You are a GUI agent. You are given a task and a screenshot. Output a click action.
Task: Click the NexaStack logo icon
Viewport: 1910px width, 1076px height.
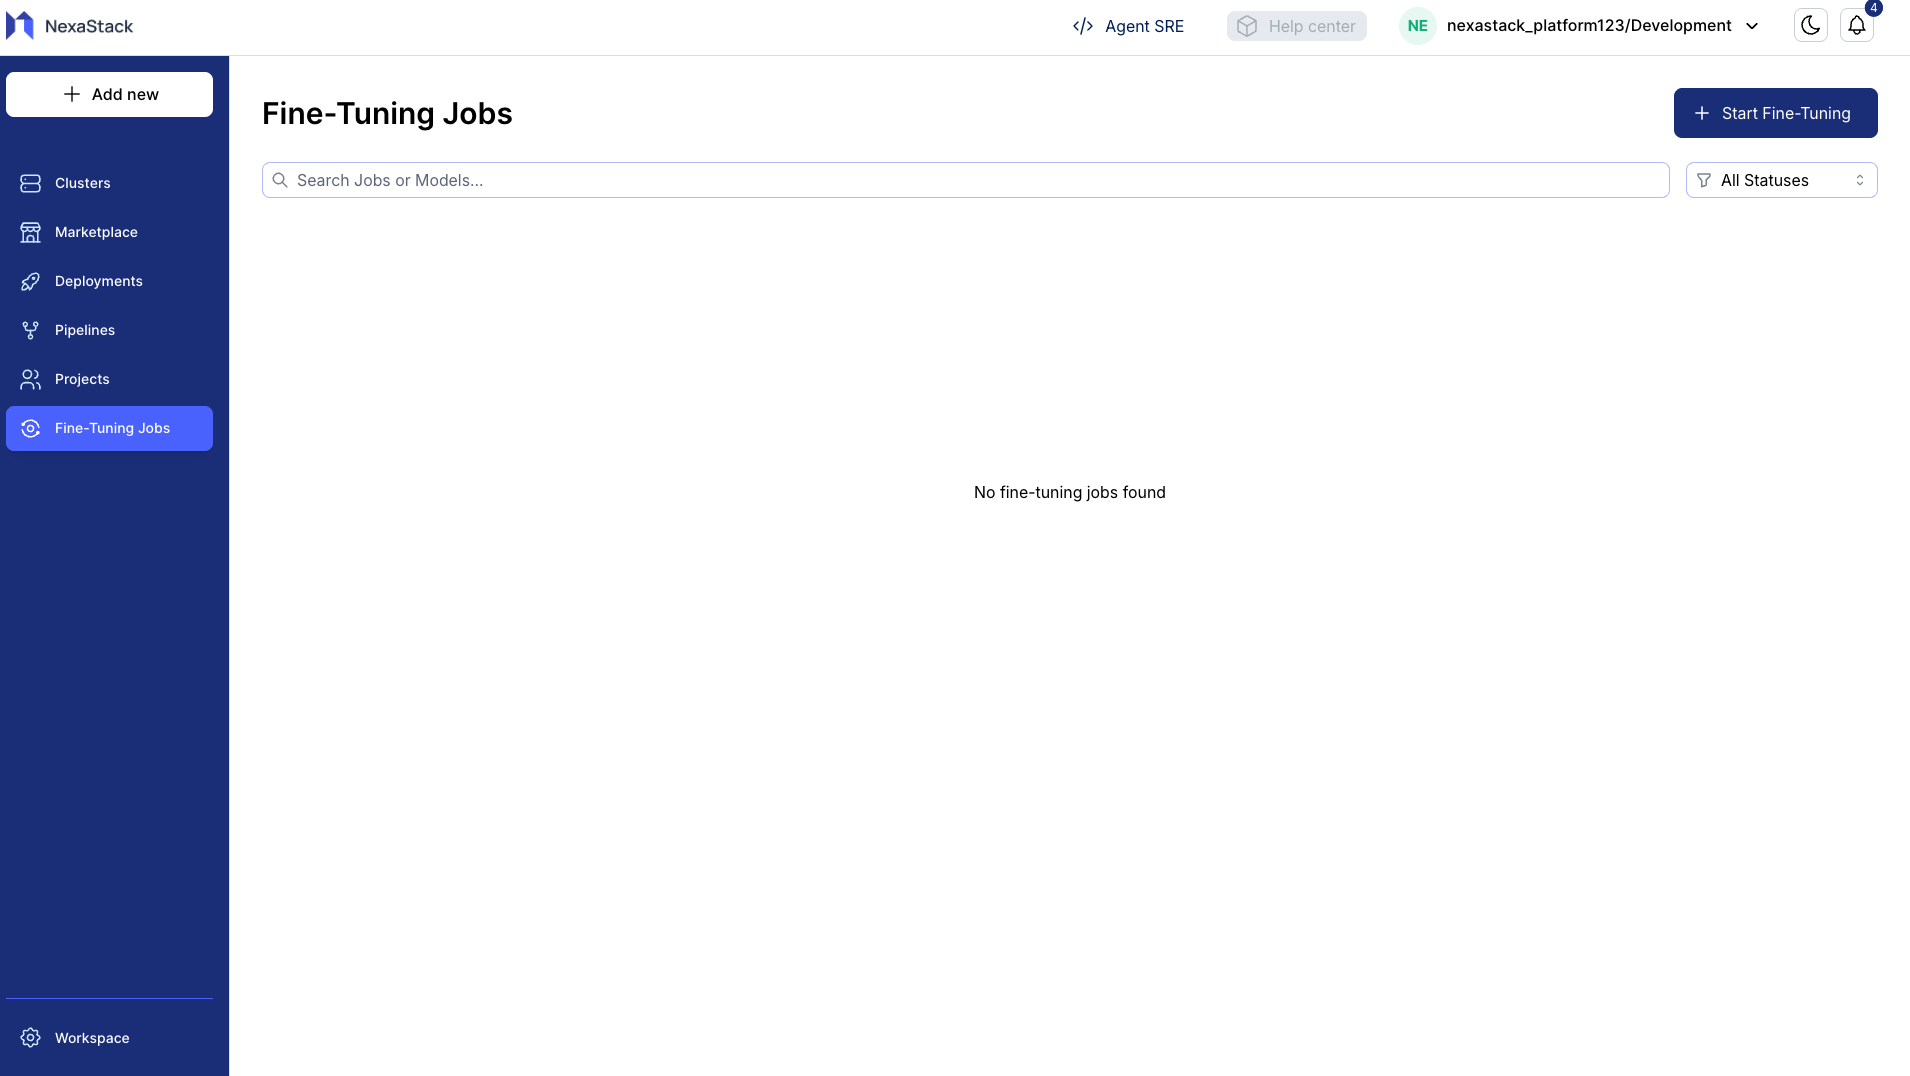(x=20, y=26)
